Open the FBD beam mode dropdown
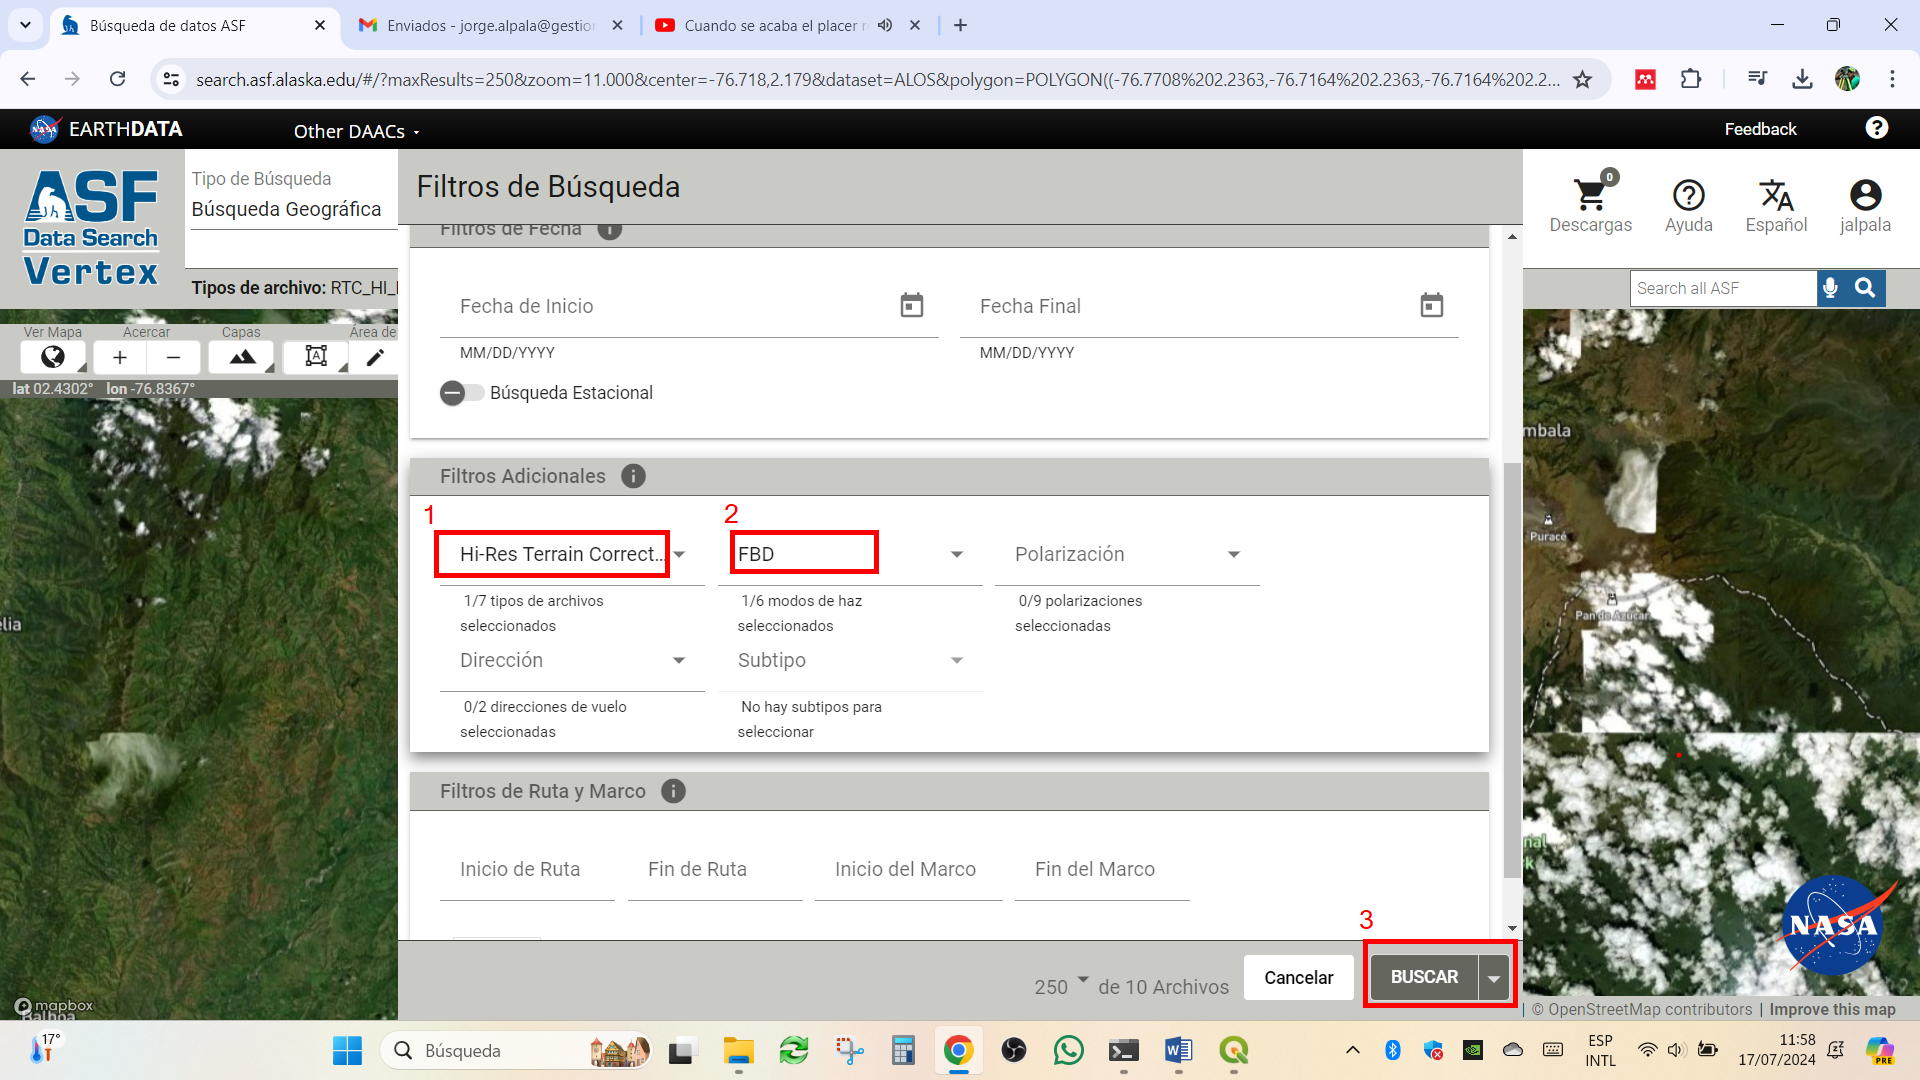 point(850,554)
